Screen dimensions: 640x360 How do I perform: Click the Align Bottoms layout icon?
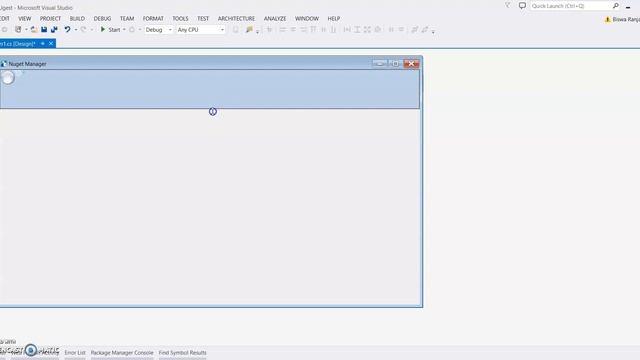(x=333, y=29)
